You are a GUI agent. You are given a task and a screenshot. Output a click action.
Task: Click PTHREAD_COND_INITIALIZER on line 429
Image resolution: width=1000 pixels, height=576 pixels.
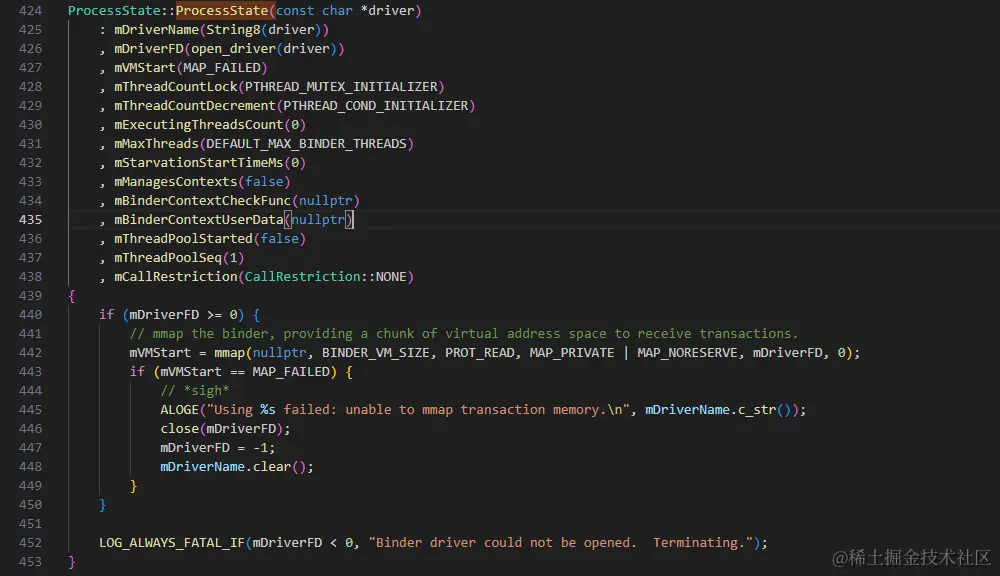[376, 106]
